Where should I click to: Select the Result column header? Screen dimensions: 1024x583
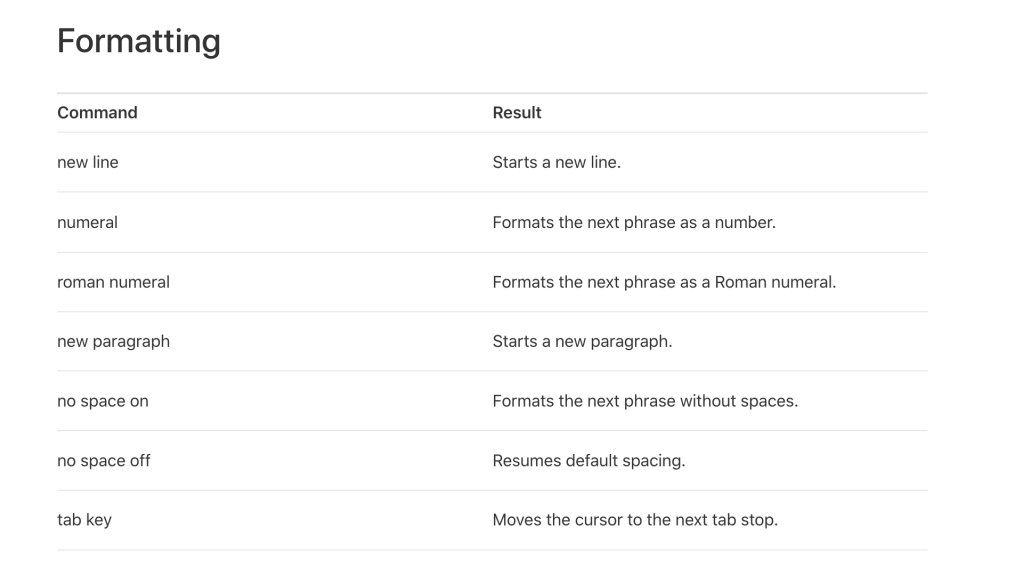pos(517,112)
